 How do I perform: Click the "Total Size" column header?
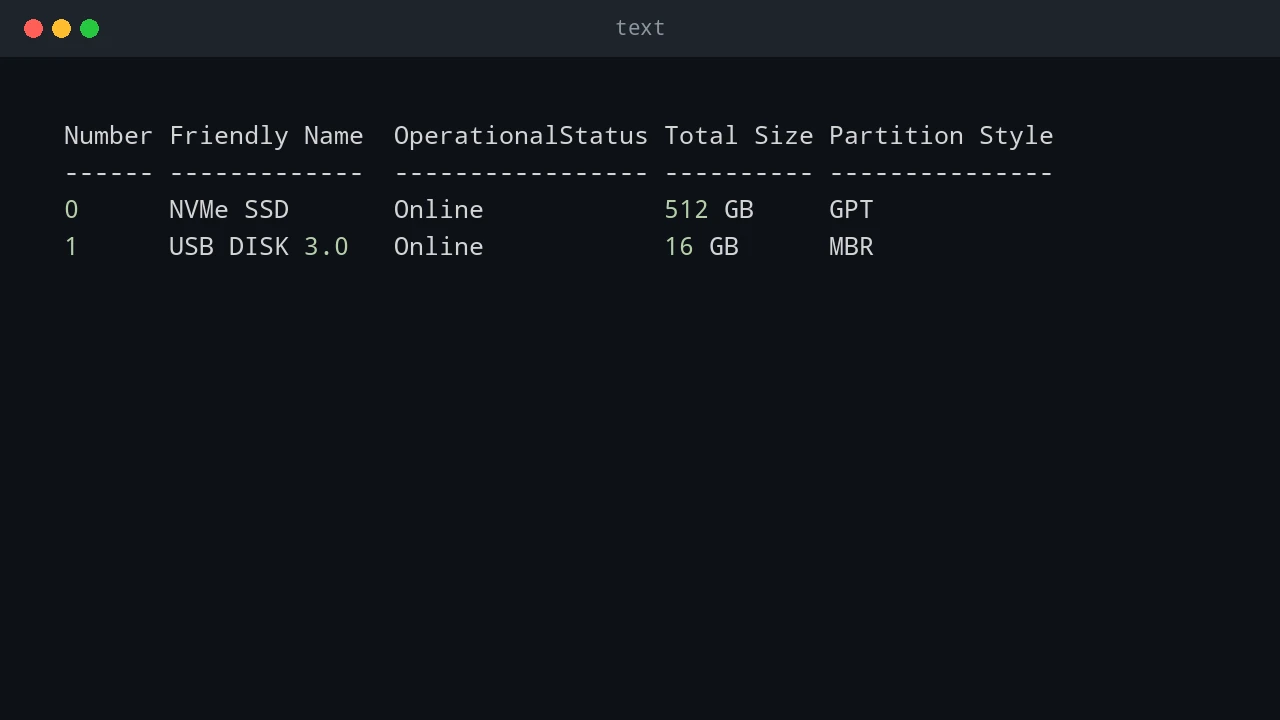click(739, 135)
